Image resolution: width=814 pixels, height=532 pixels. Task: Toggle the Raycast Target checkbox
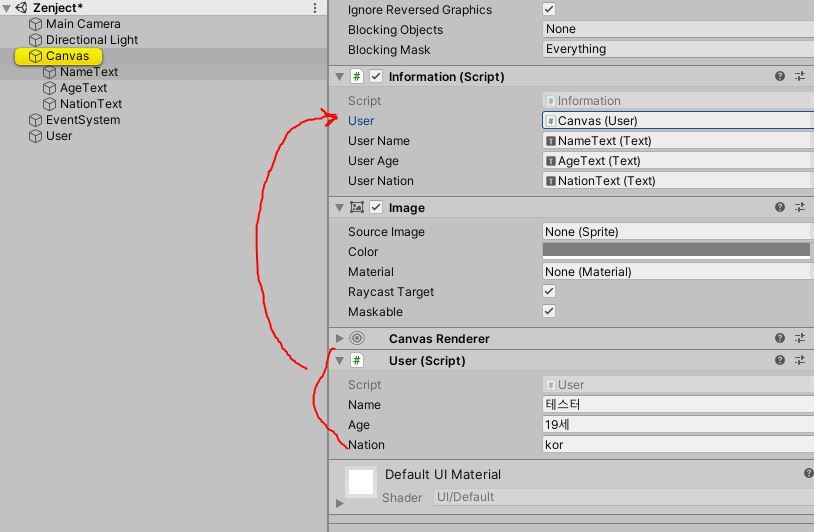pyautogui.click(x=549, y=291)
